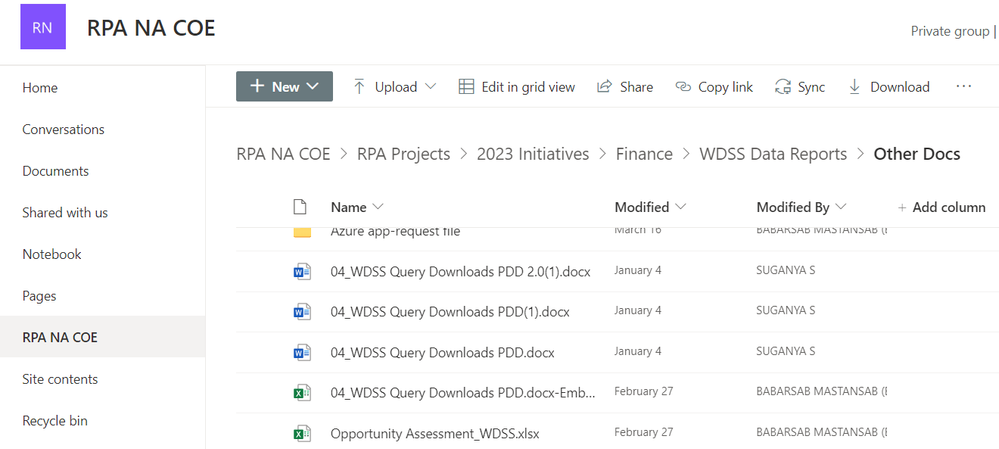This screenshot has height=449, width=999.
Task: Click March 16 date of Azure folder
Action: [638, 231]
